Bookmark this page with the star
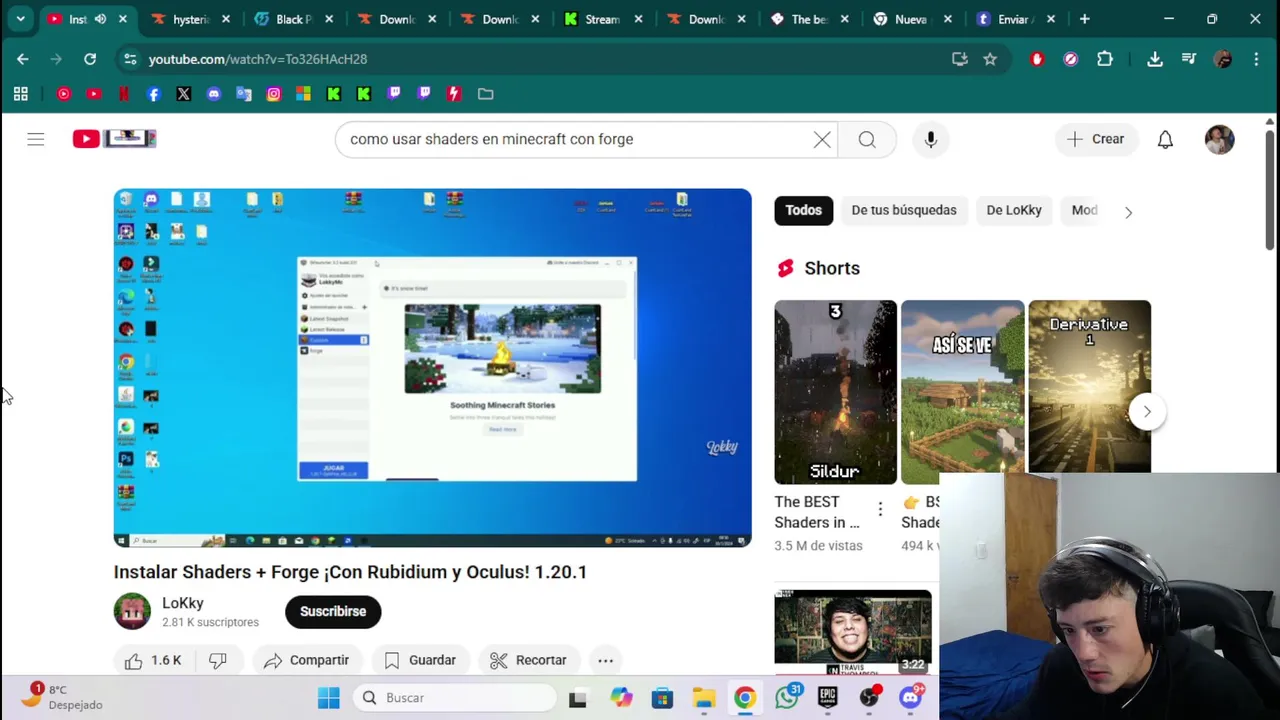 [990, 59]
